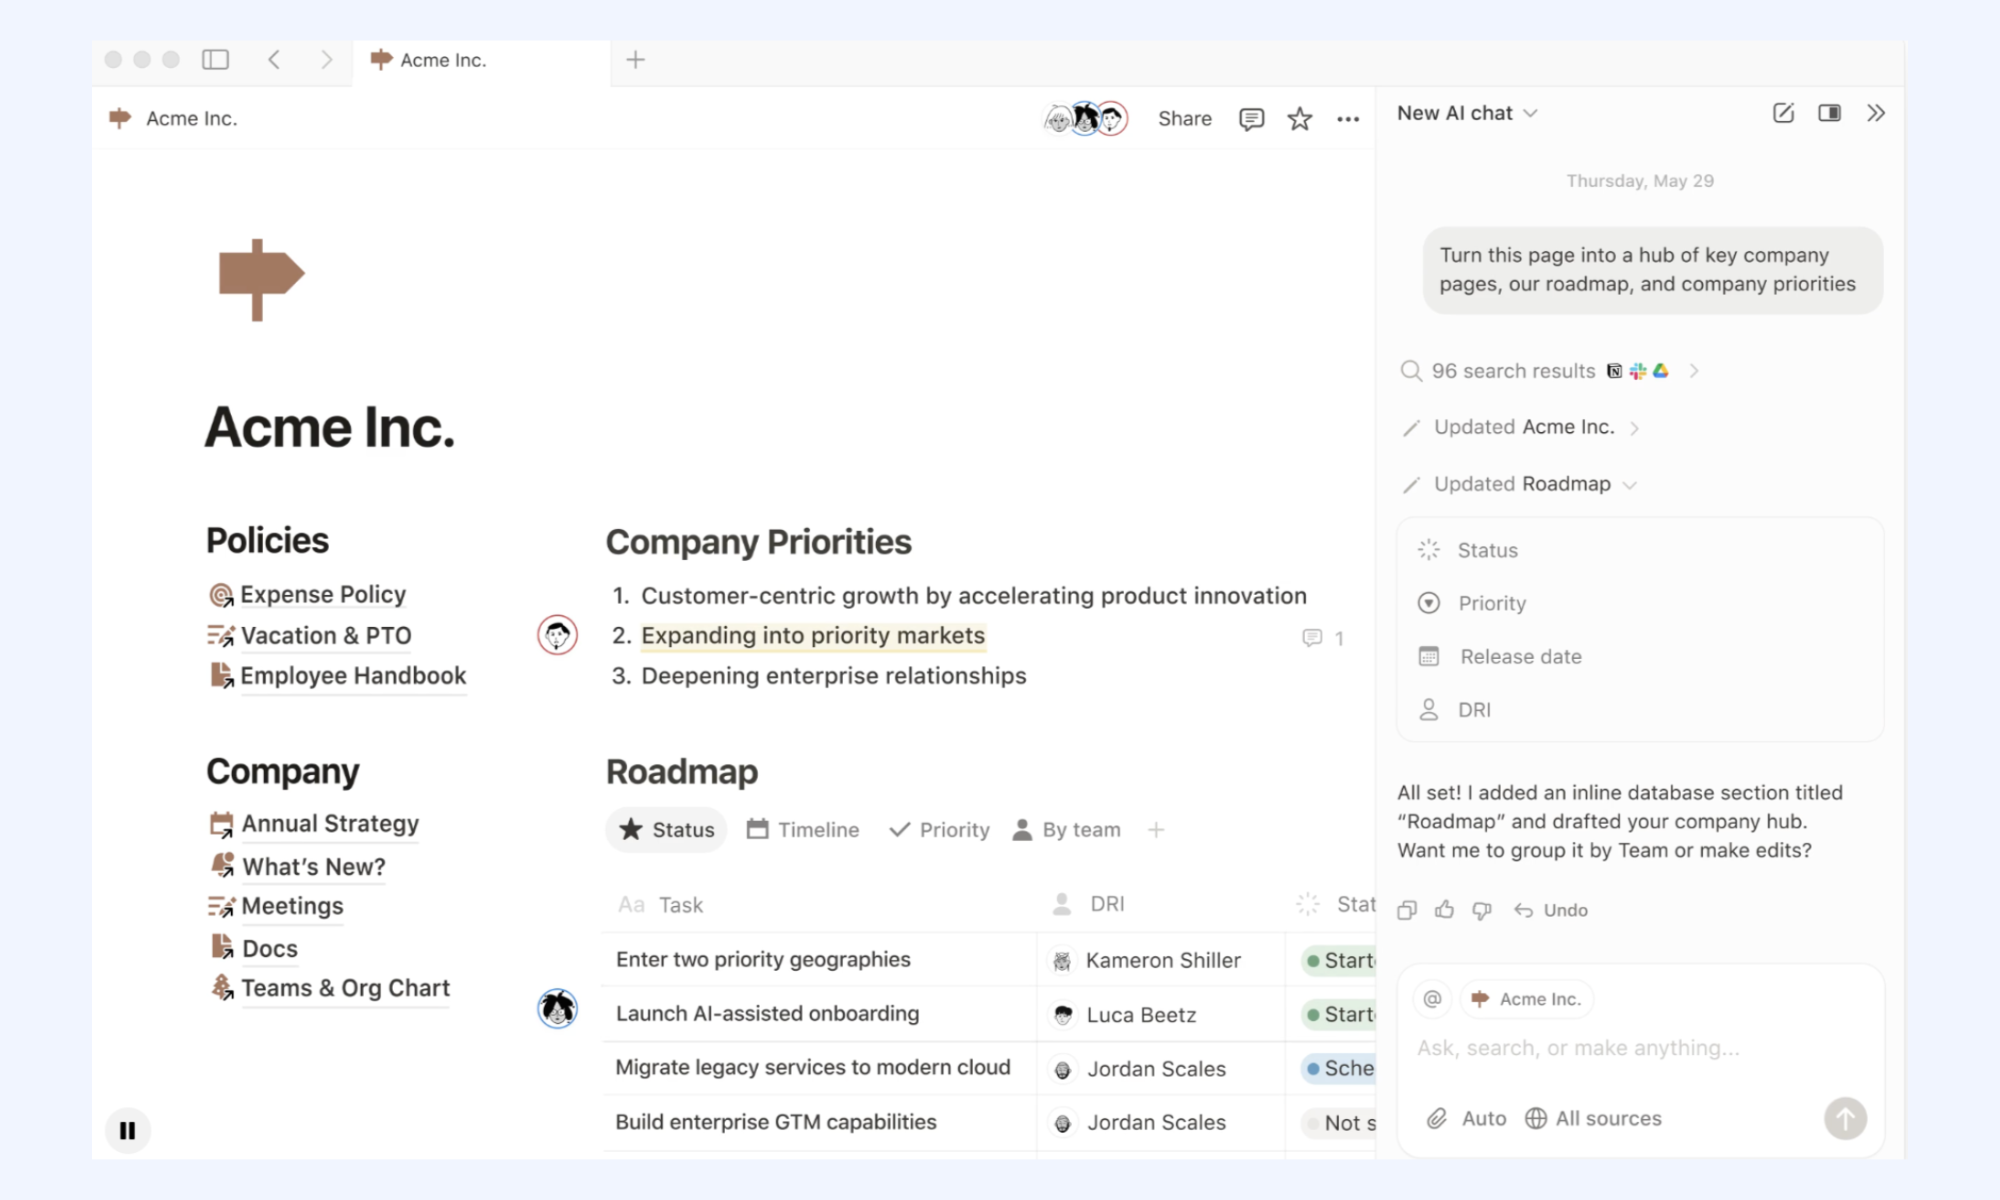
Task: Collapse the AI chat with double chevron
Action: (x=1876, y=113)
